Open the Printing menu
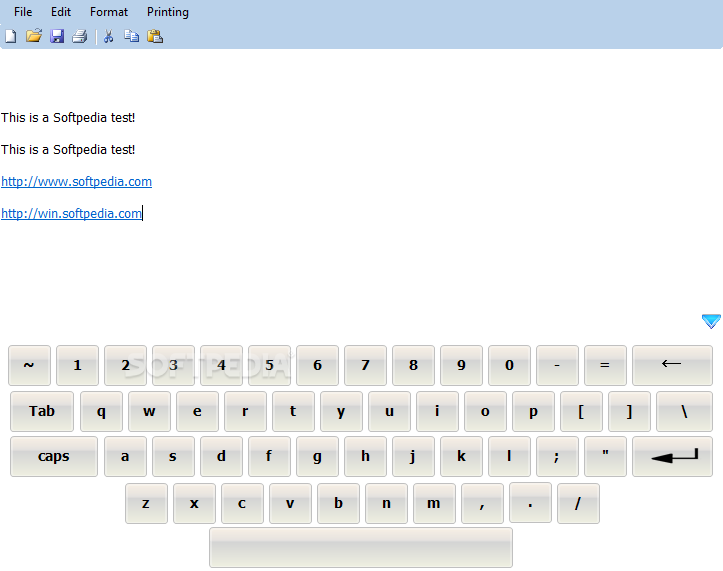Viewport: 723px width, 571px height. 168,12
